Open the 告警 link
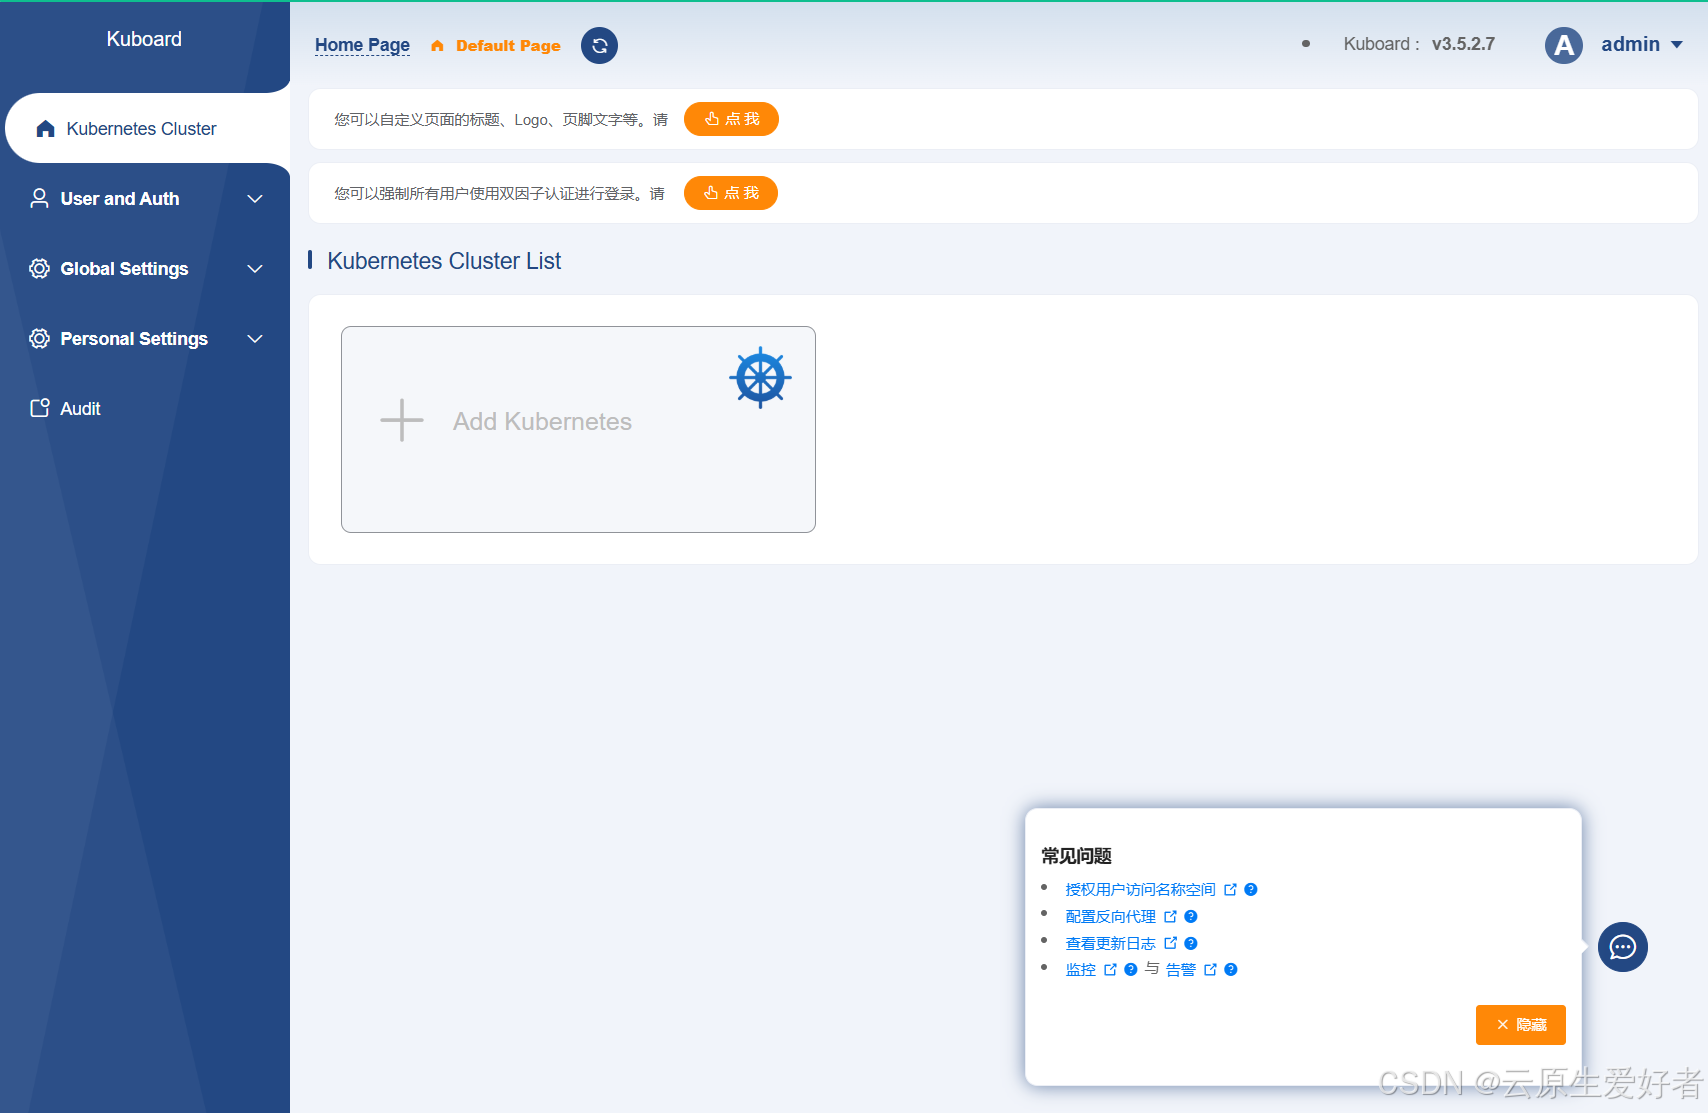1708x1113 pixels. point(1180,969)
